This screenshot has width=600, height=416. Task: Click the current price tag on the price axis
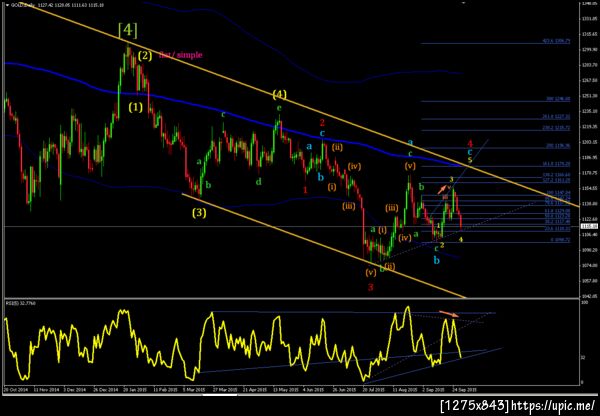coord(590,227)
